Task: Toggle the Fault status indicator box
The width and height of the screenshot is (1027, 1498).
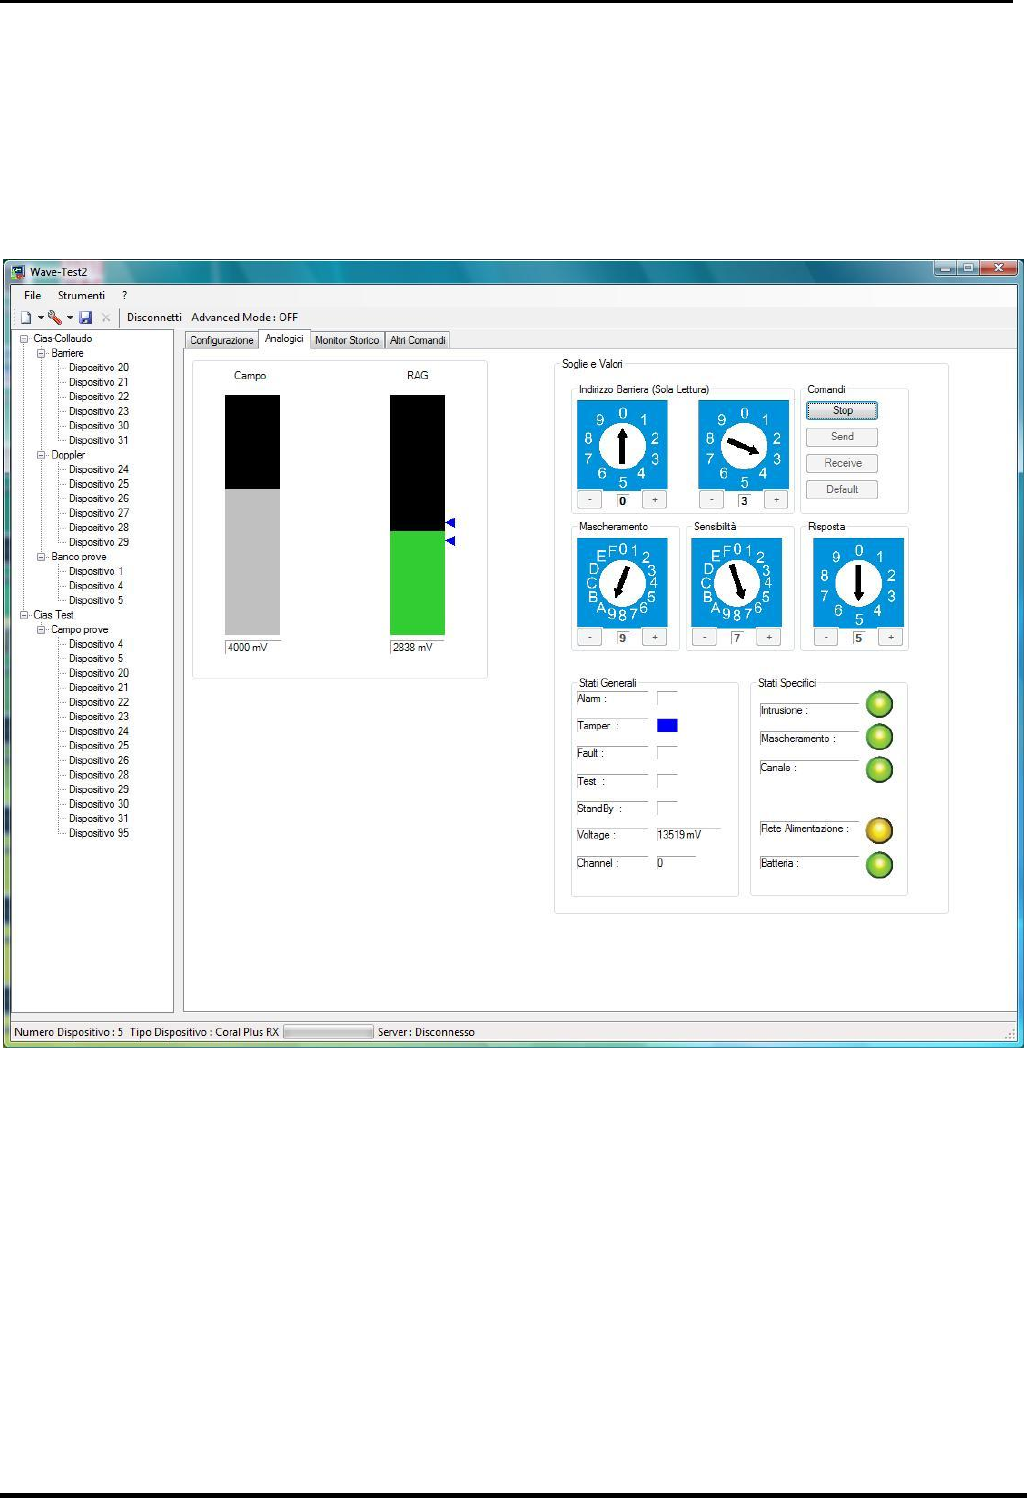Action: tap(667, 753)
